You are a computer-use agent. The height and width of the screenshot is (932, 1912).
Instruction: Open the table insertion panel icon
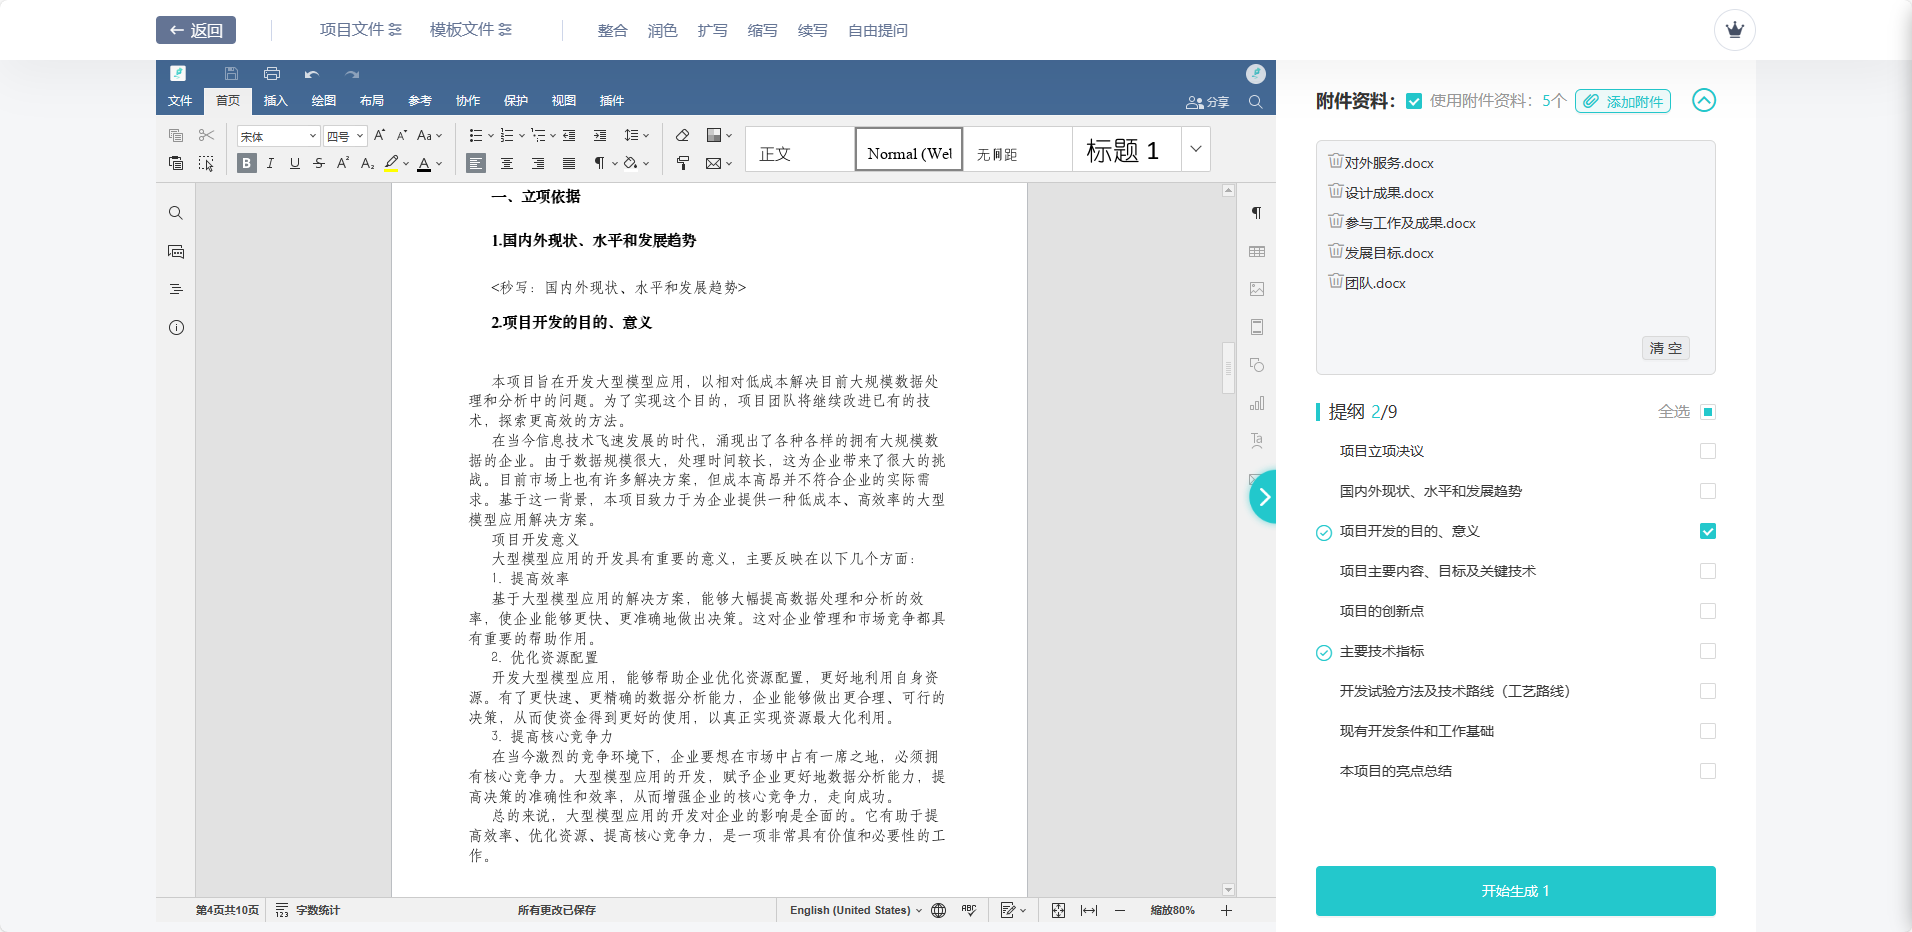1257,251
